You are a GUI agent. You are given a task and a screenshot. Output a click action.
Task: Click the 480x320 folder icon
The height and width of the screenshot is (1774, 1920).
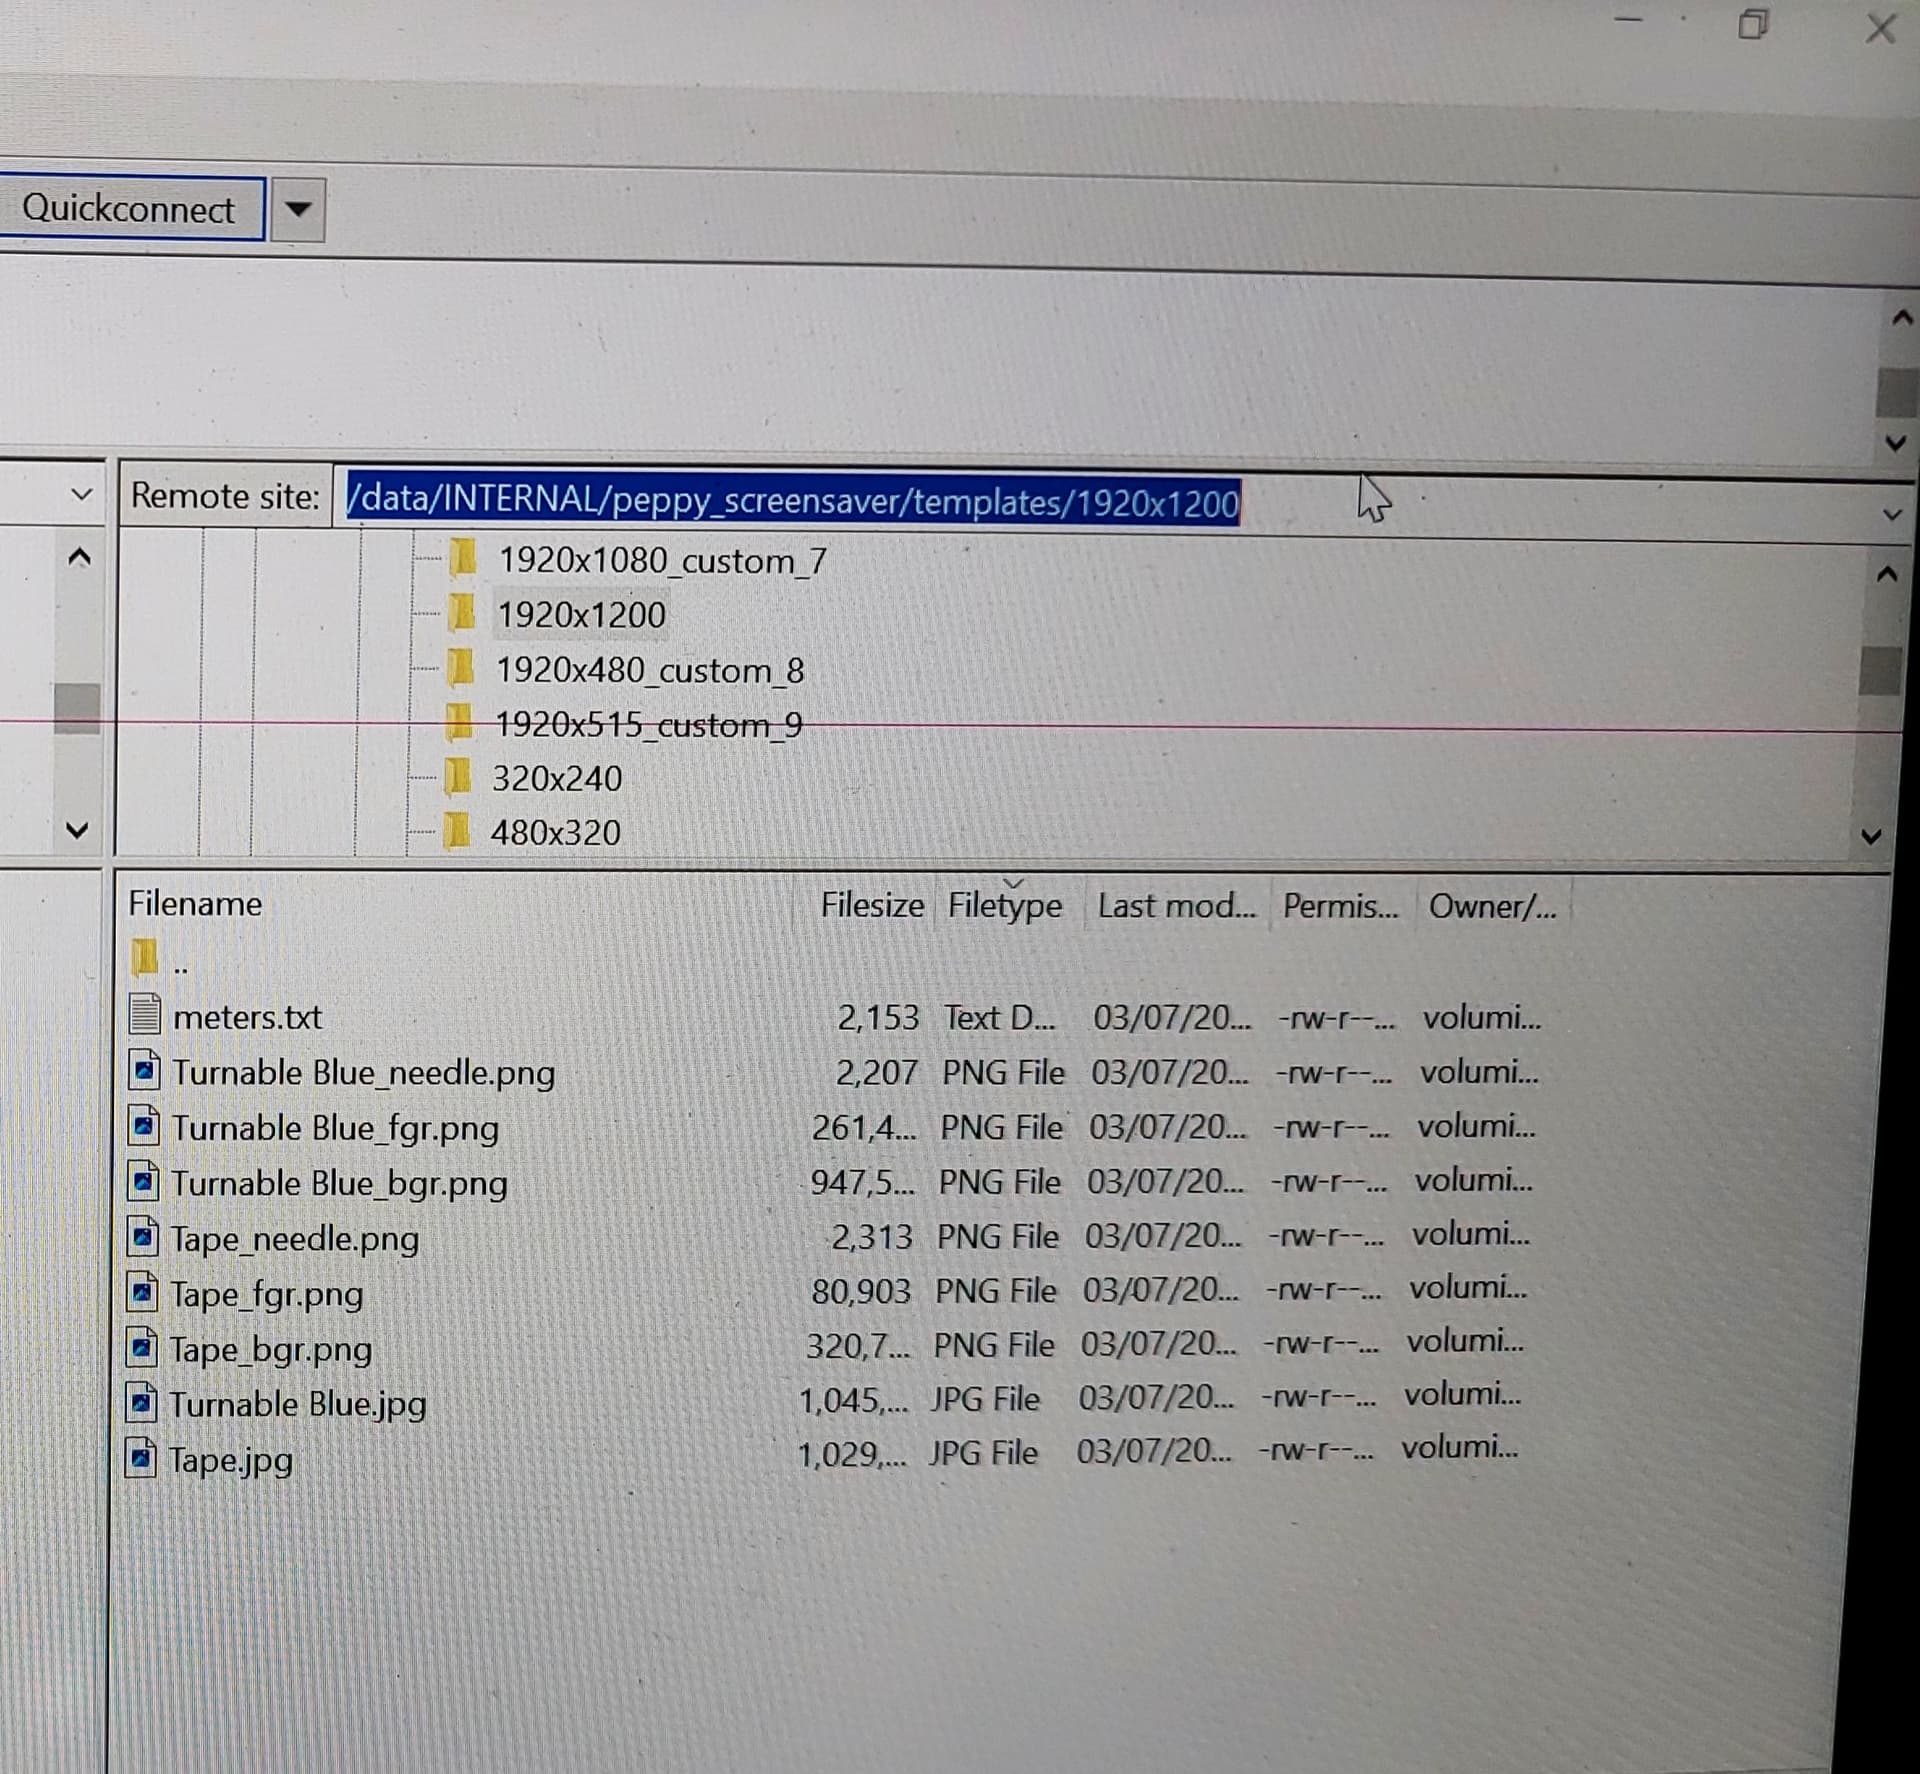[x=456, y=830]
